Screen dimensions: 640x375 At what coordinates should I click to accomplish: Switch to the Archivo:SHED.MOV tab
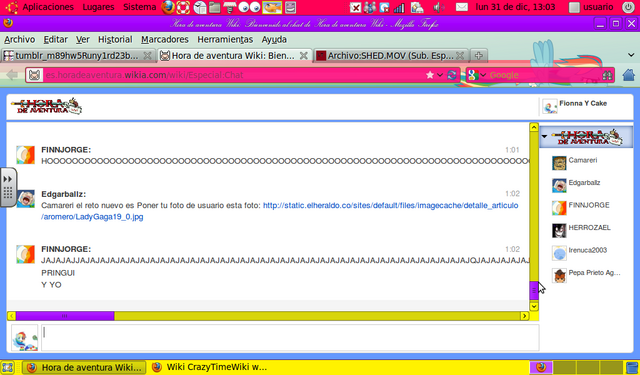pyautogui.click(x=391, y=55)
